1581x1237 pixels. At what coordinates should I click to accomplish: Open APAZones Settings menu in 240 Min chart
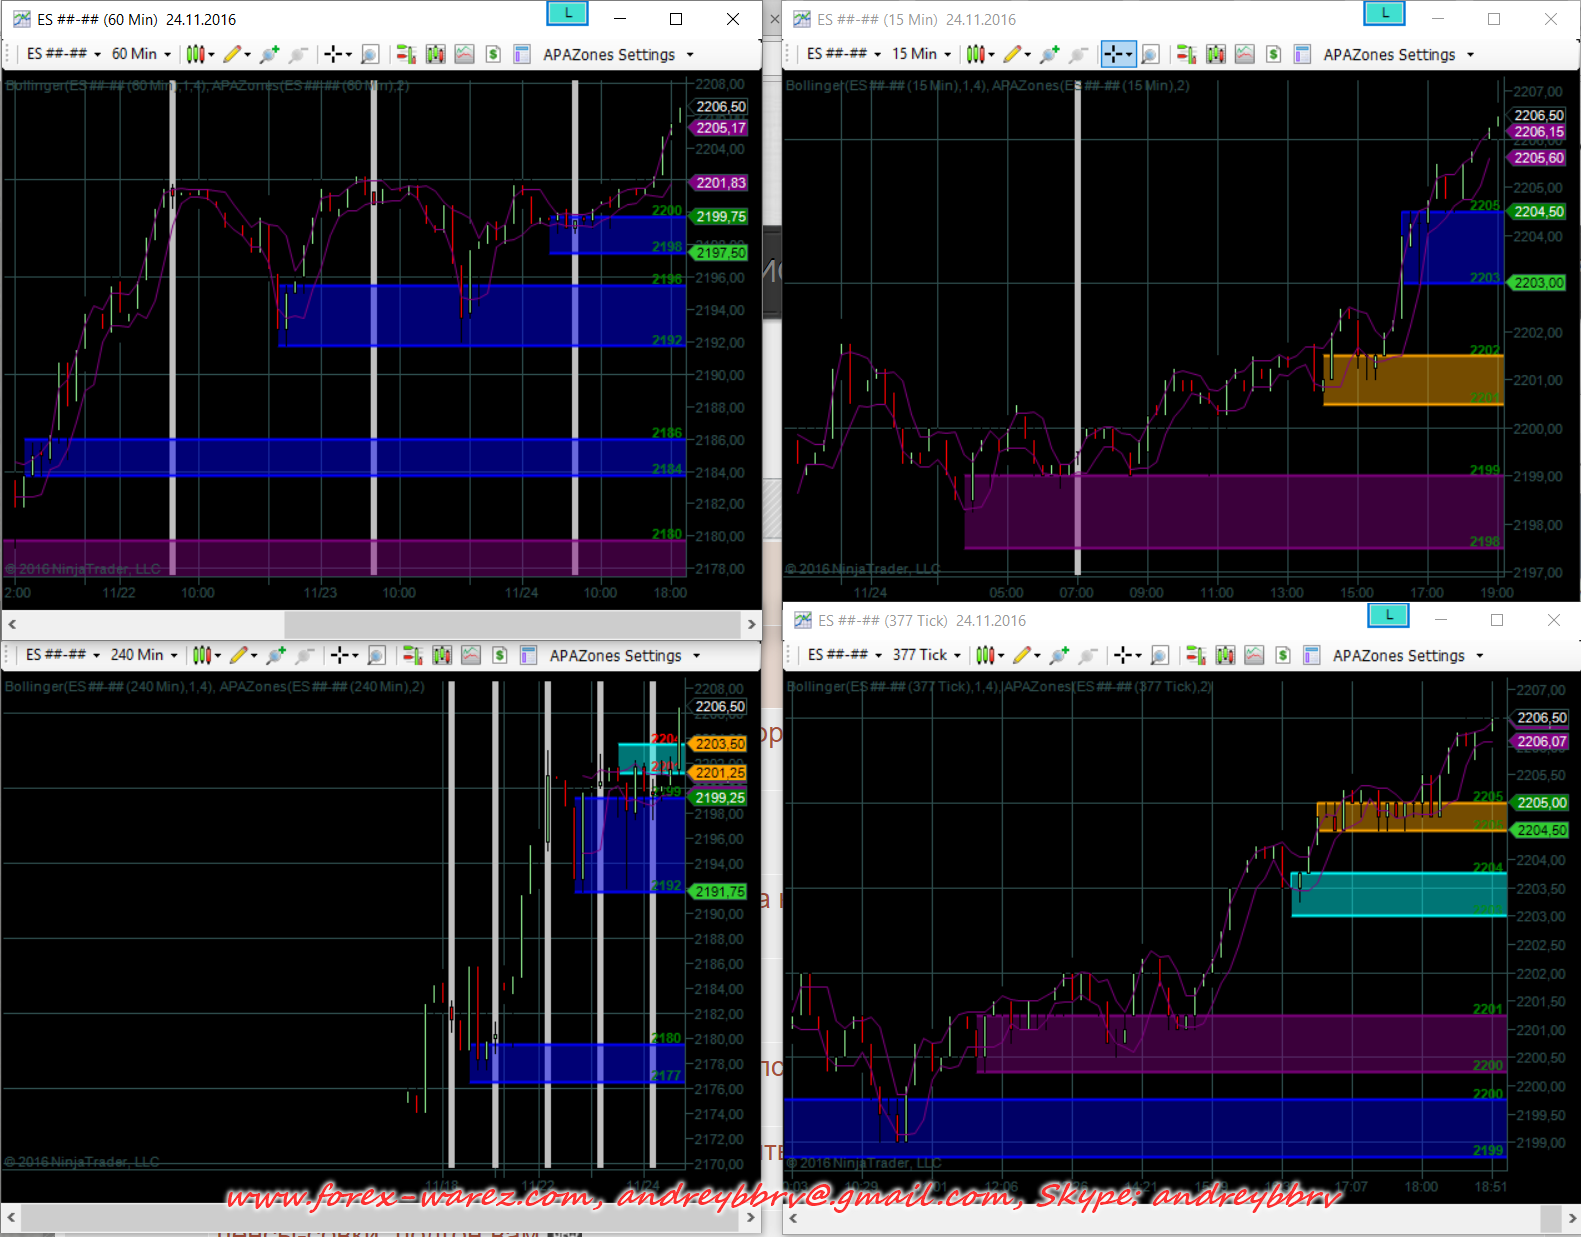[624, 655]
